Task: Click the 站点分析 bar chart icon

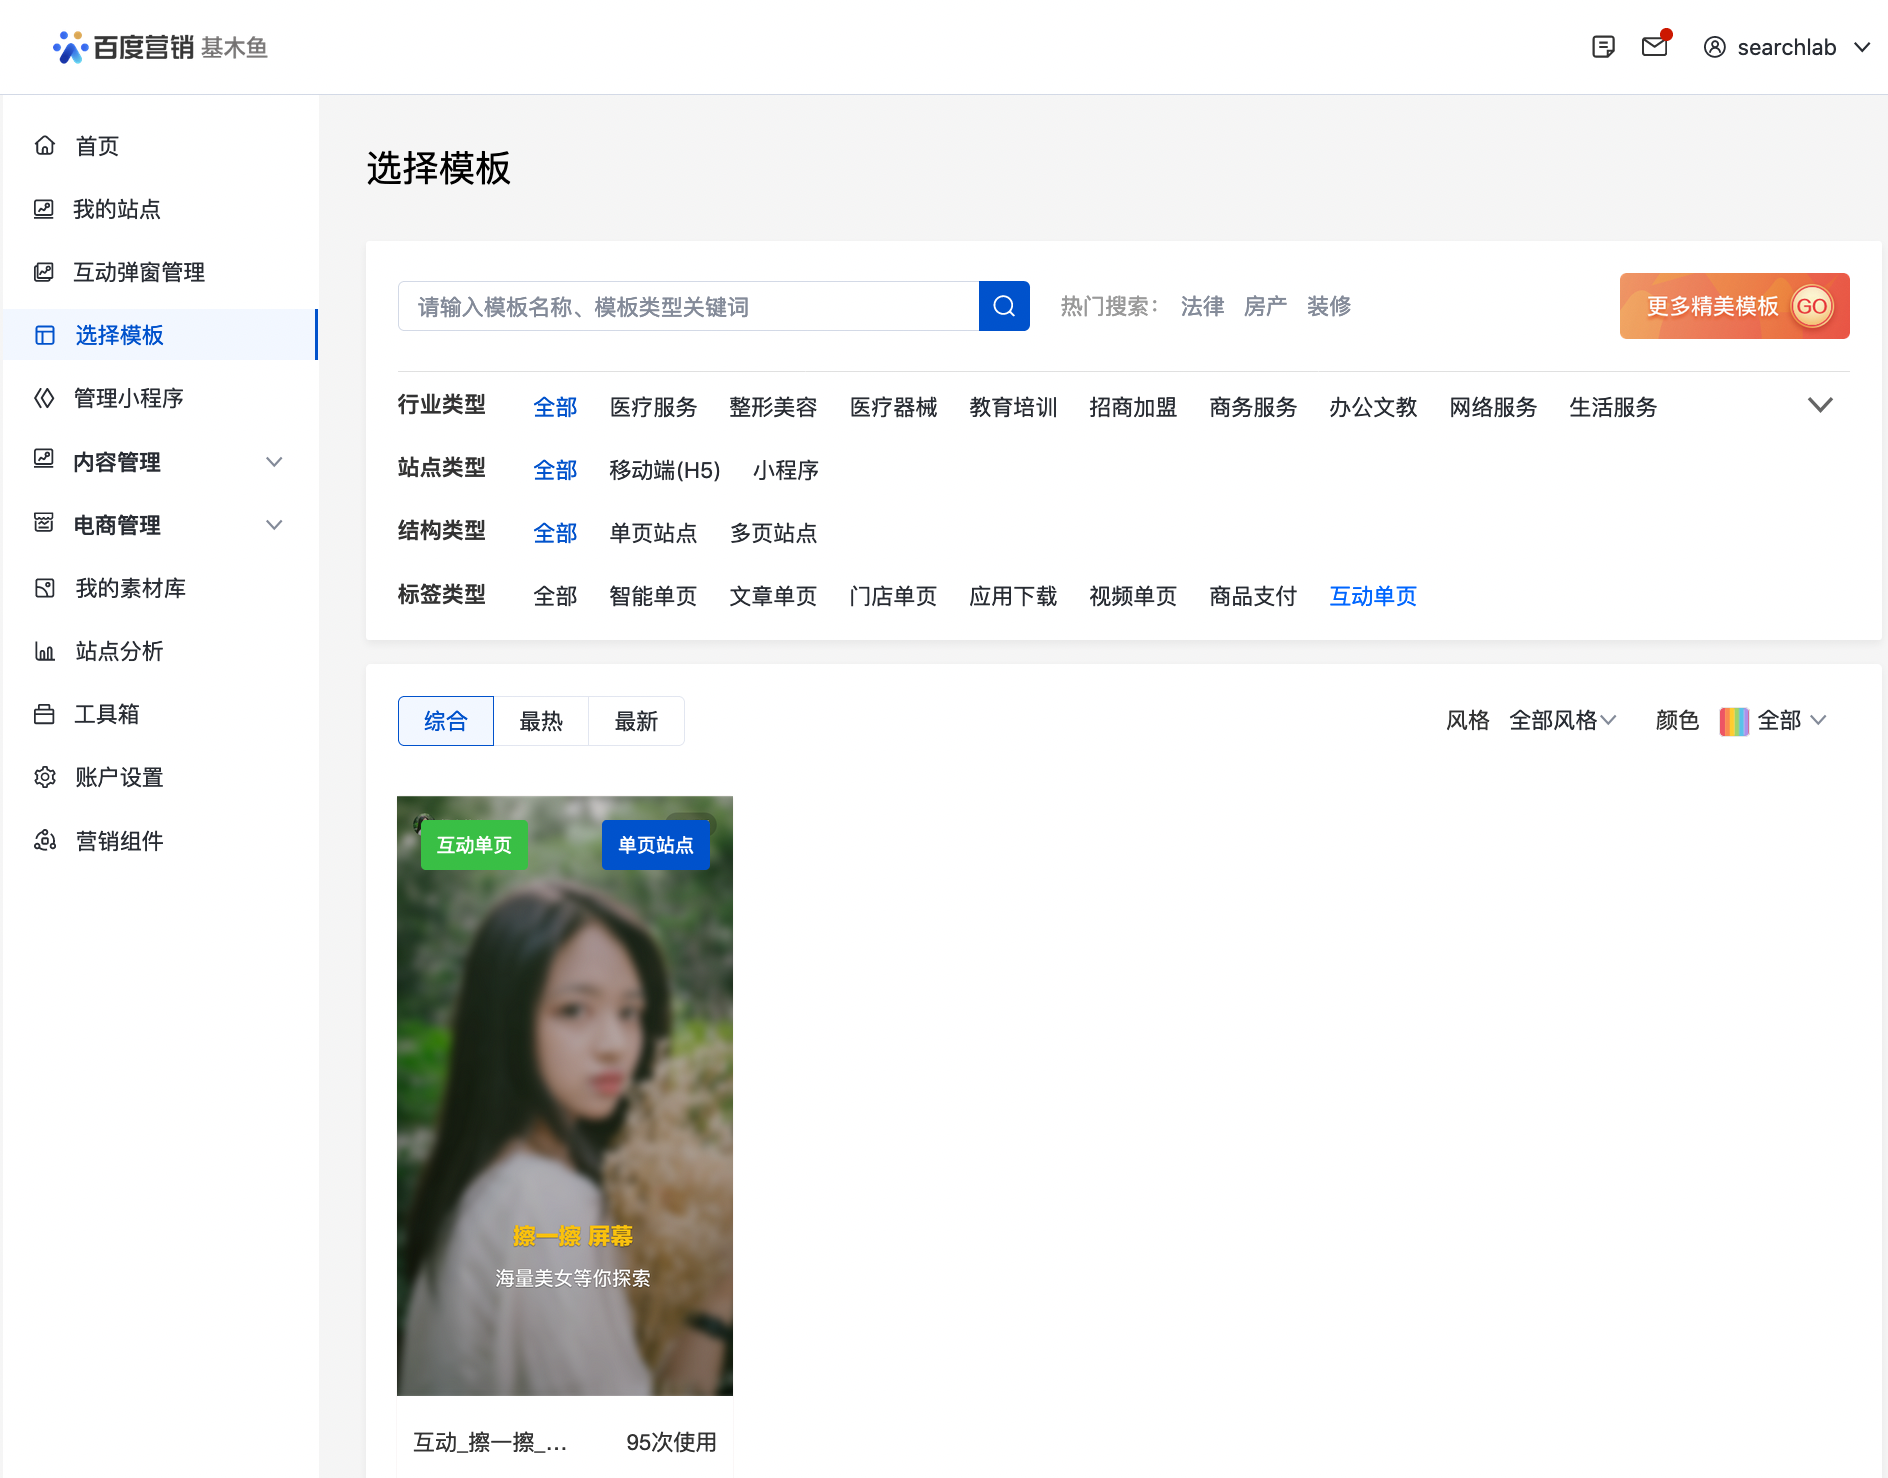Action: pyautogui.click(x=45, y=652)
